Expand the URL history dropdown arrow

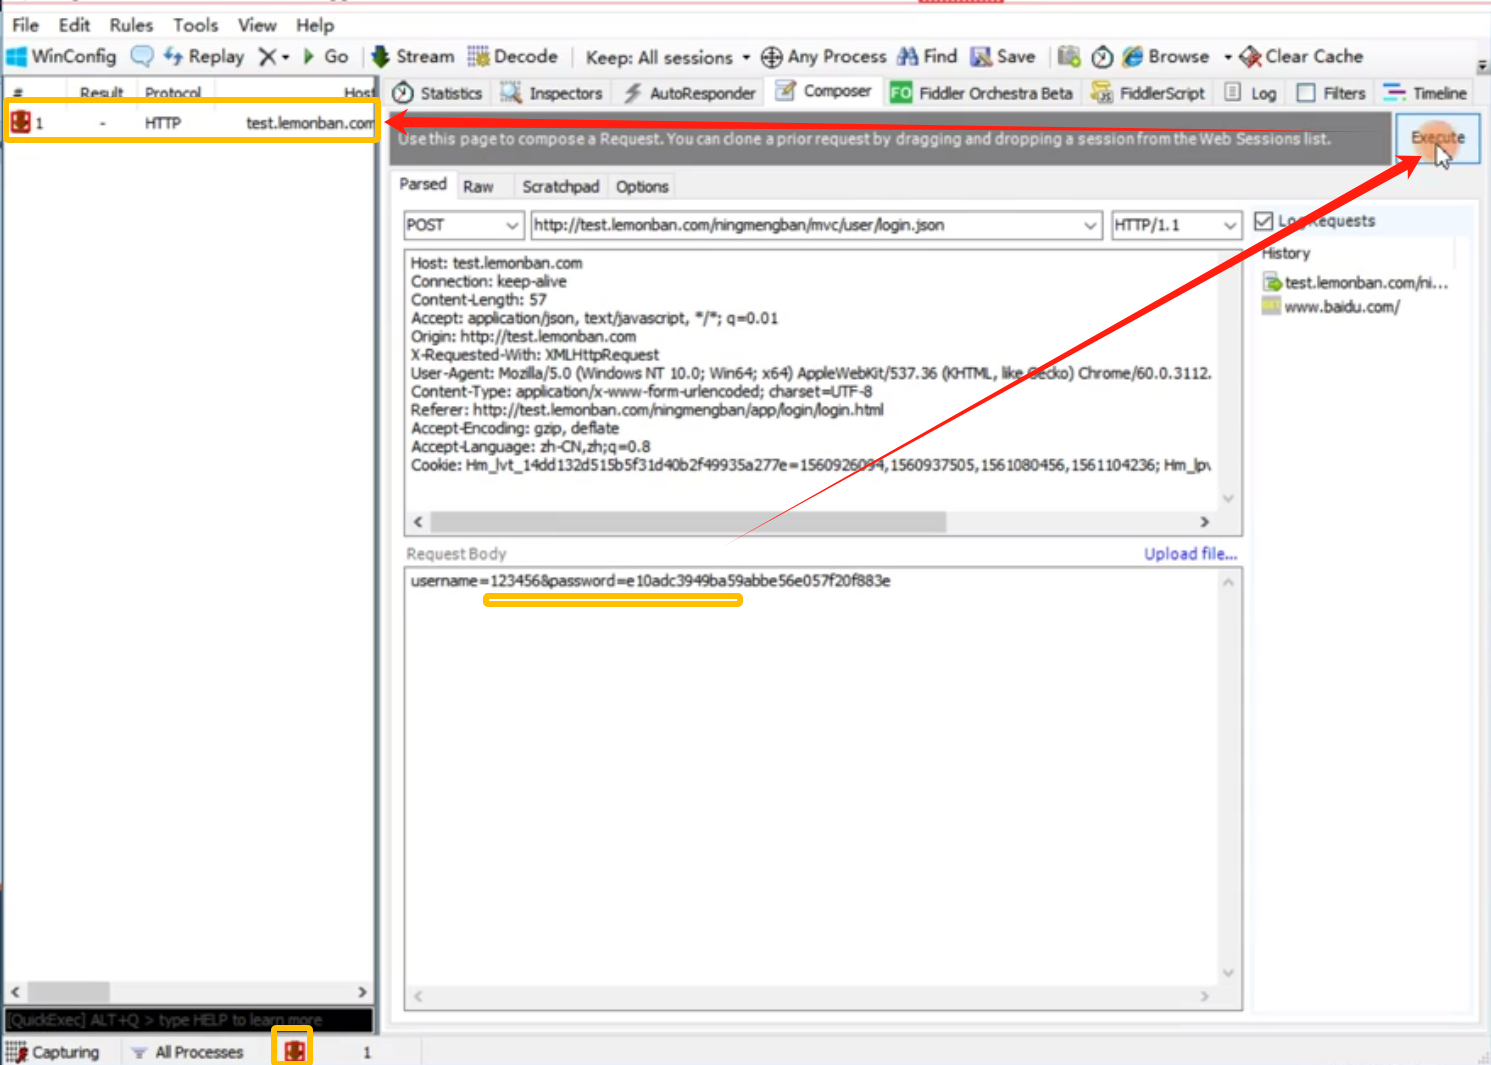(x=1090, y=226)
